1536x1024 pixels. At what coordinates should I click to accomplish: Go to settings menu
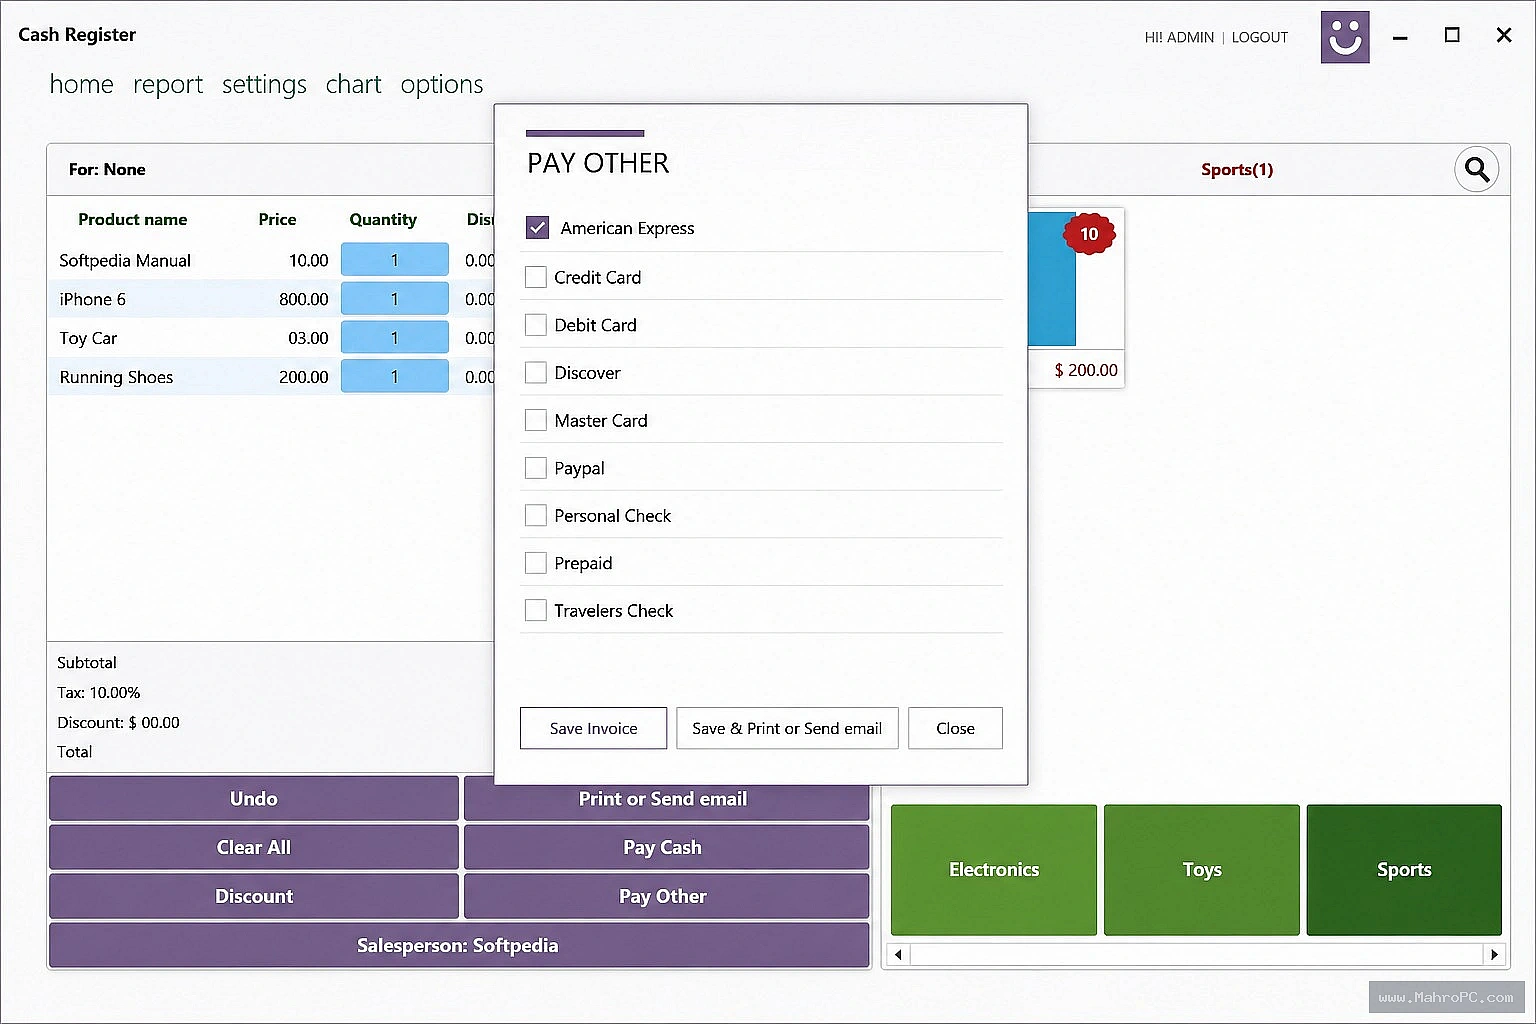point(264,85)
